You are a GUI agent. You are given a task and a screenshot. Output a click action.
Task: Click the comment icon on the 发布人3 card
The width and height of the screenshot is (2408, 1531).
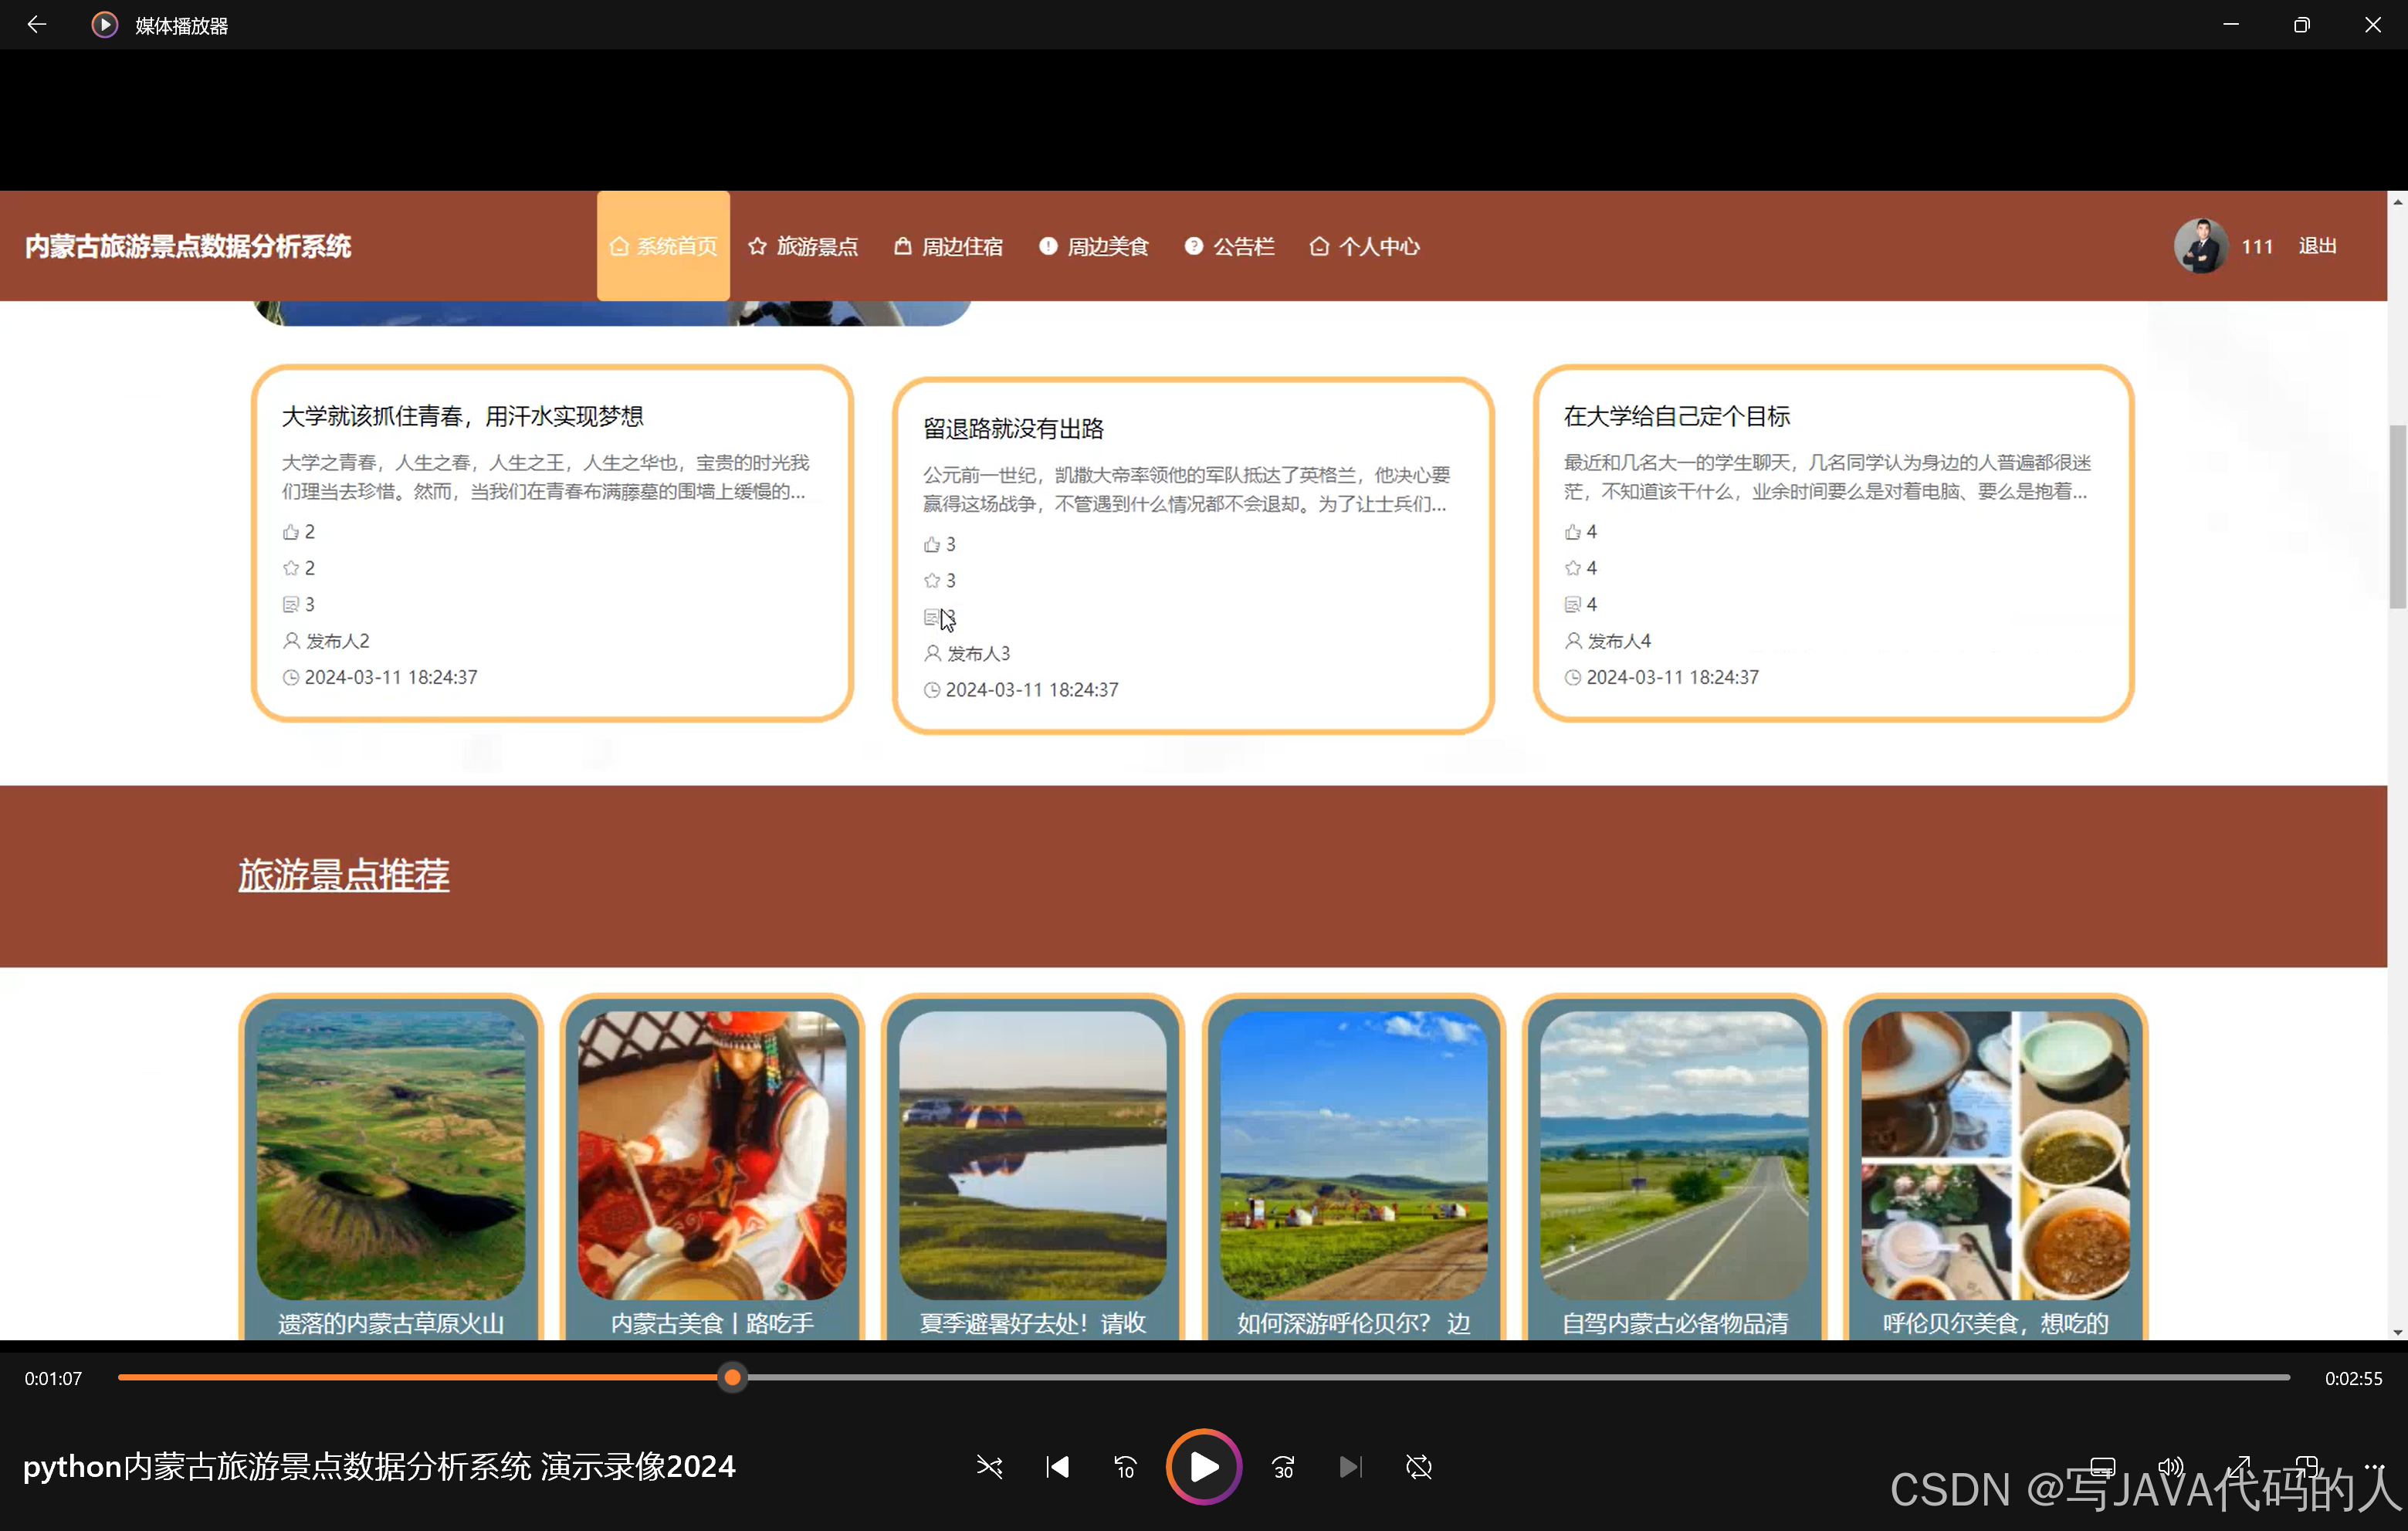tap(932, 617)
